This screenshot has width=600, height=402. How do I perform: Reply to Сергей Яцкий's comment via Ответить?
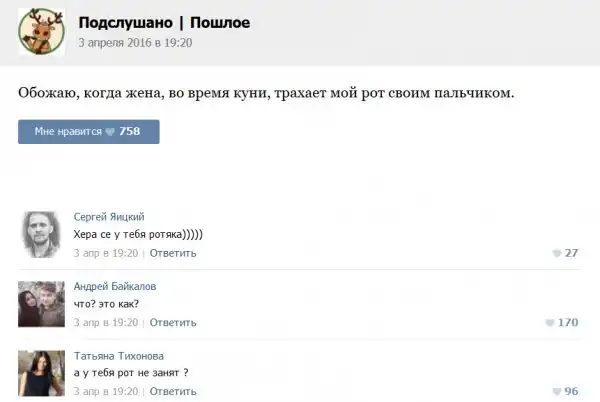tap(173, 253)
